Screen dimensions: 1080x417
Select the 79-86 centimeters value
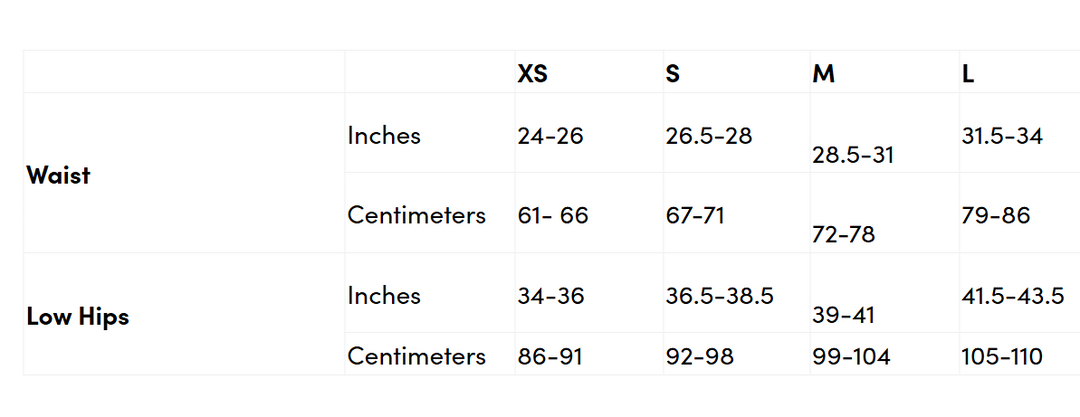pyautogui.click(x=995, y=215)
